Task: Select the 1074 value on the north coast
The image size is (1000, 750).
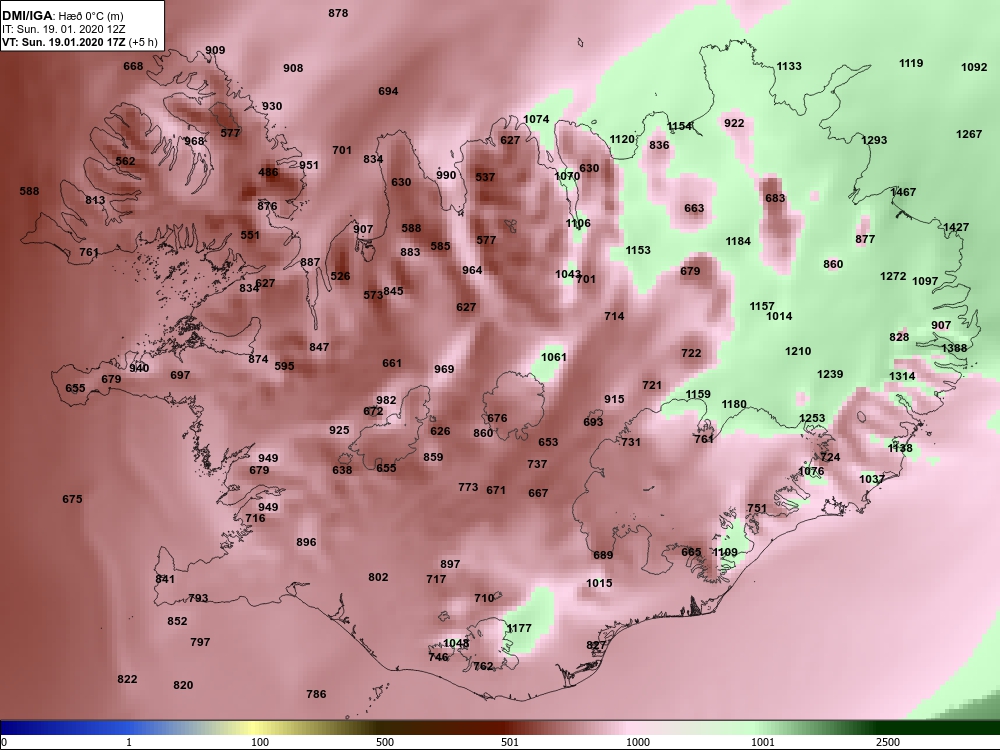Action: coord(536,119)
